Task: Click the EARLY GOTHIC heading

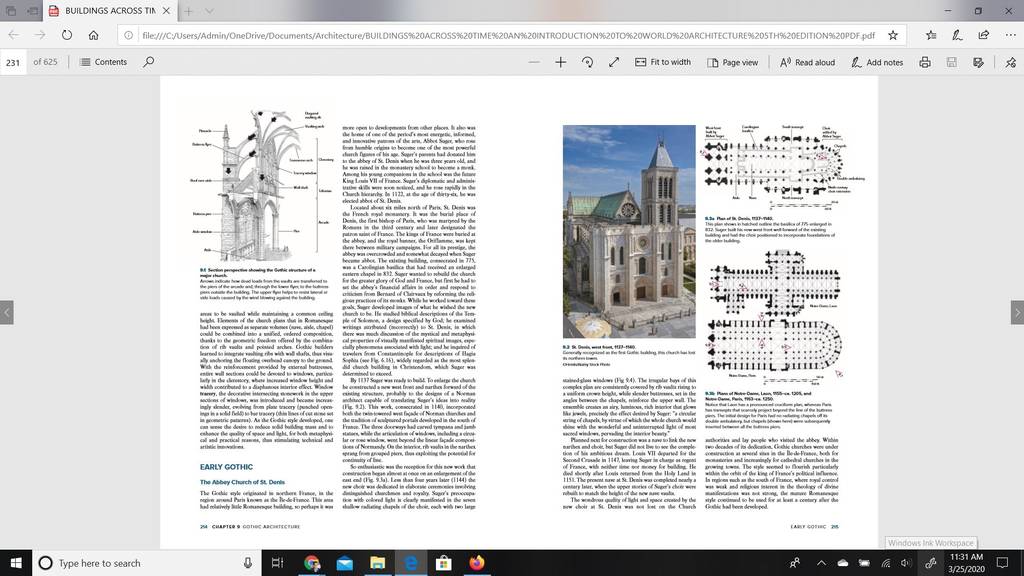Action: [x=226, y=467]
